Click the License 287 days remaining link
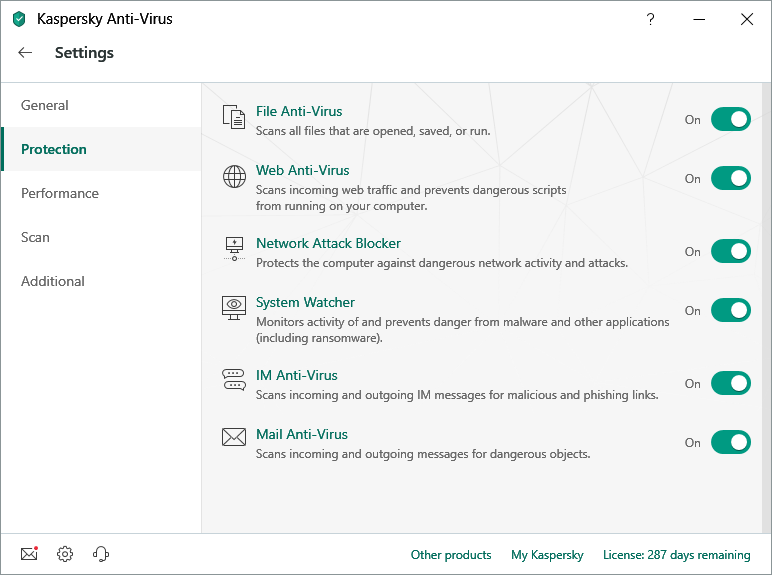Screen dimensions: 772x575 coord(676,555)
